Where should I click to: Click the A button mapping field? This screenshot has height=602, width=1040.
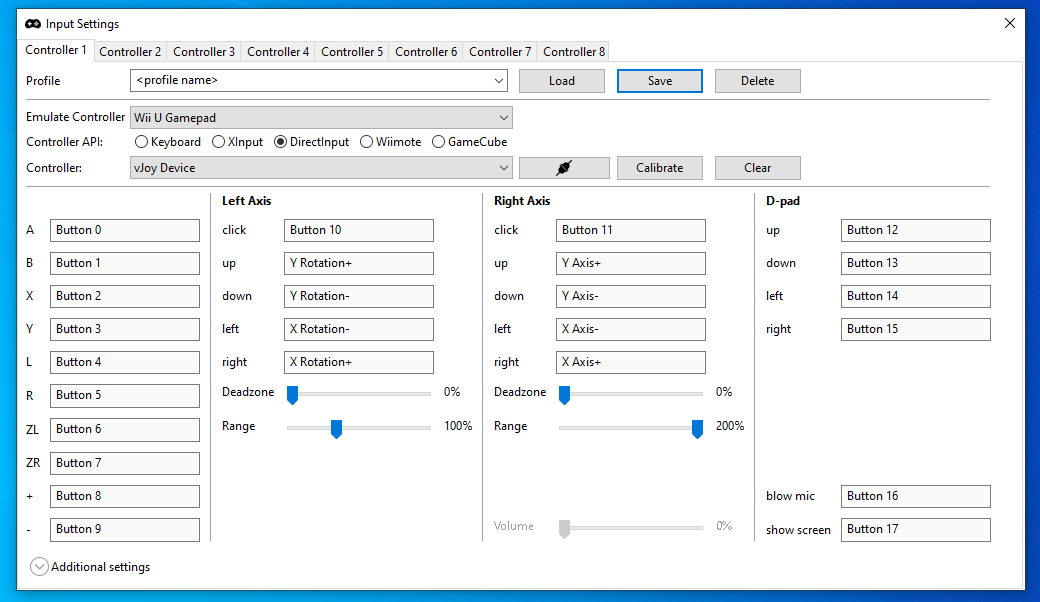click(125, 230)
